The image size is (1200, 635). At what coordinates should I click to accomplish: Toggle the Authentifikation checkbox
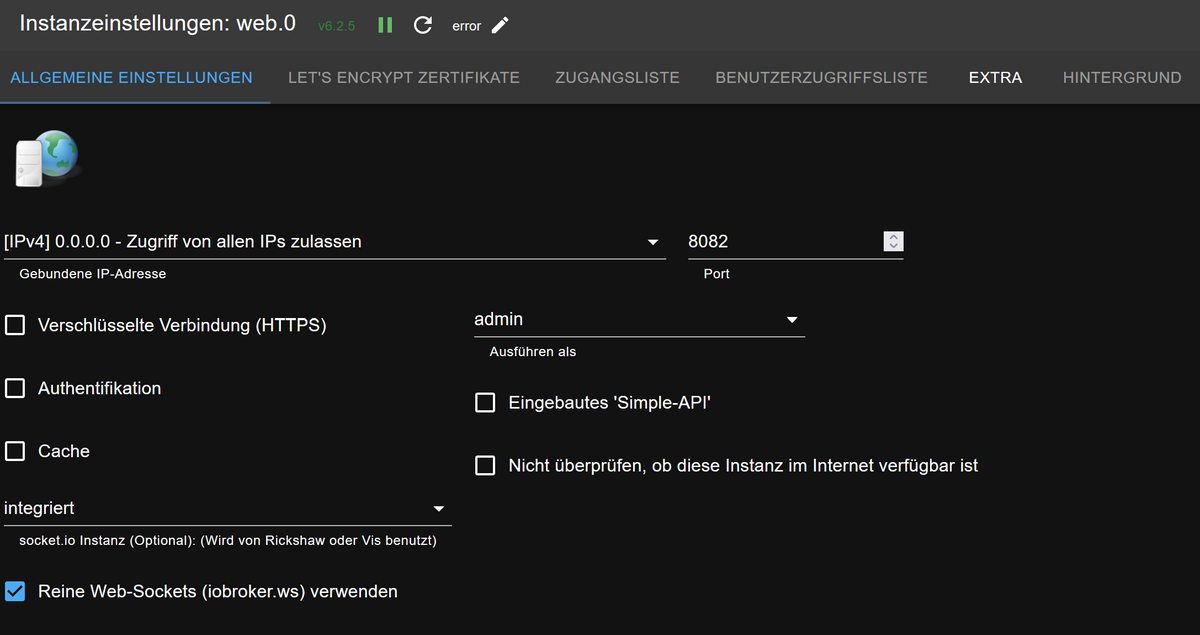click(15, 388)
